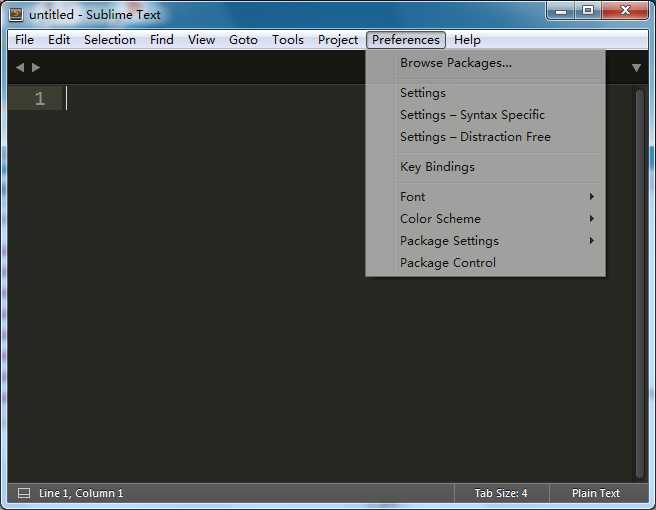Toggle the side panel switcher icon in status bar
This screenshot has width=656, height=510.
(x=24, y=493)
